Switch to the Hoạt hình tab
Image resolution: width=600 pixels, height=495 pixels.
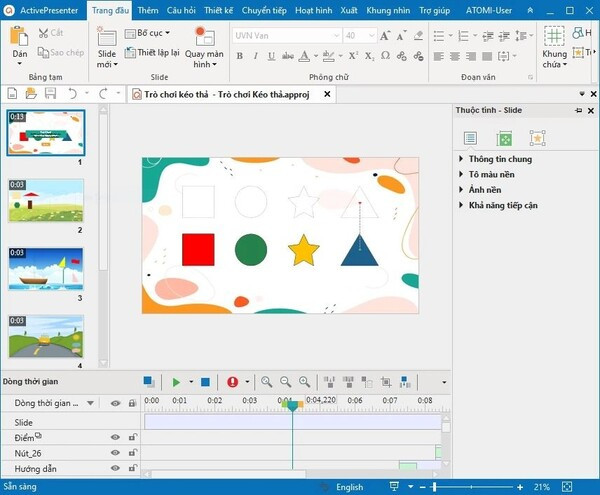tap(313, 10)
